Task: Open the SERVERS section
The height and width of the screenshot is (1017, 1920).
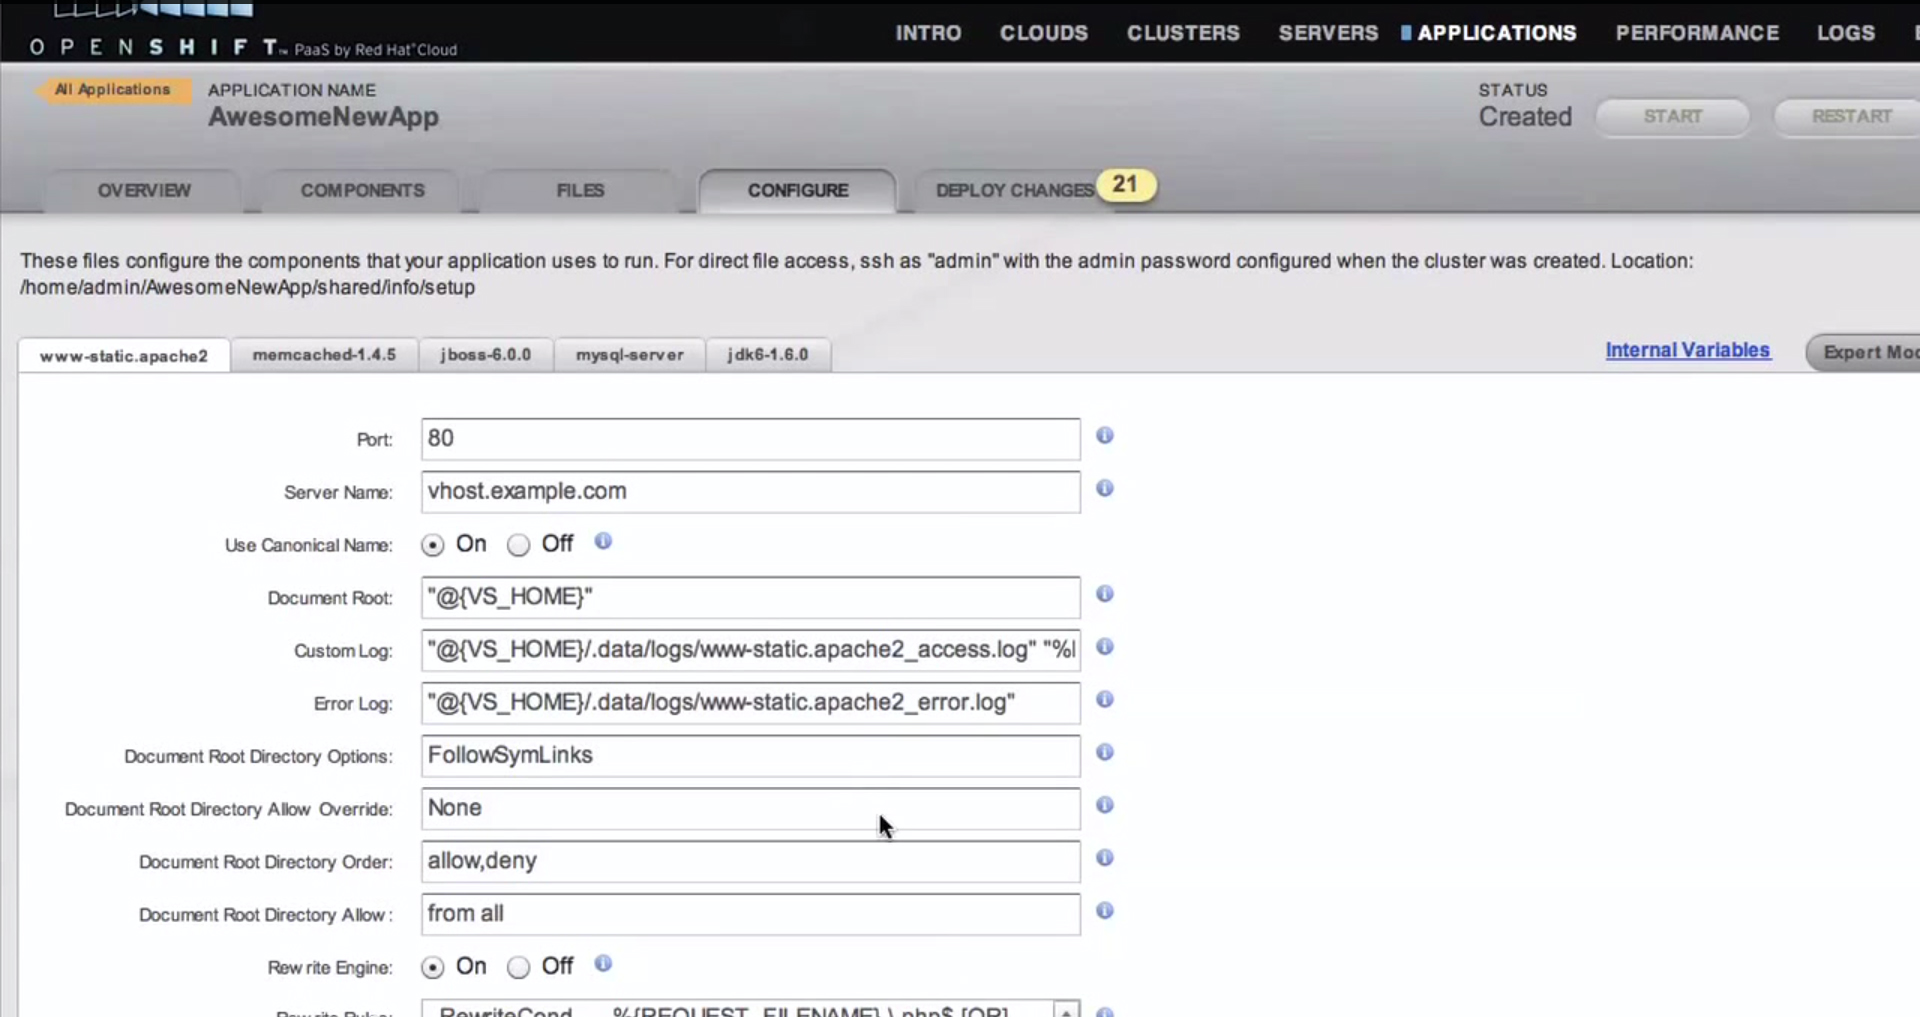Action: point(1328,33)
